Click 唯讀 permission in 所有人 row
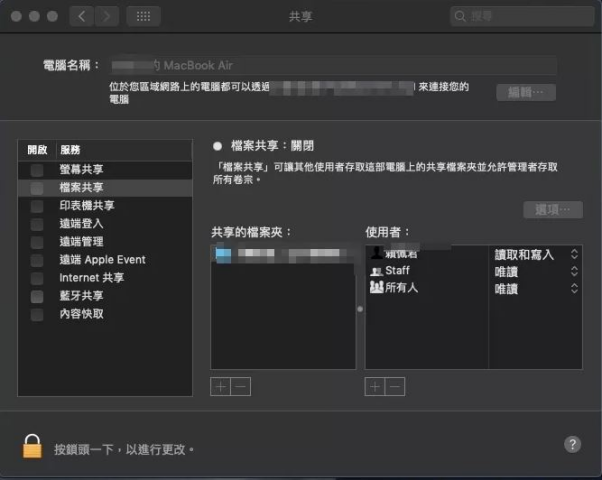Image resolution: width=602 pixels, height=480 pixels. 506,288
